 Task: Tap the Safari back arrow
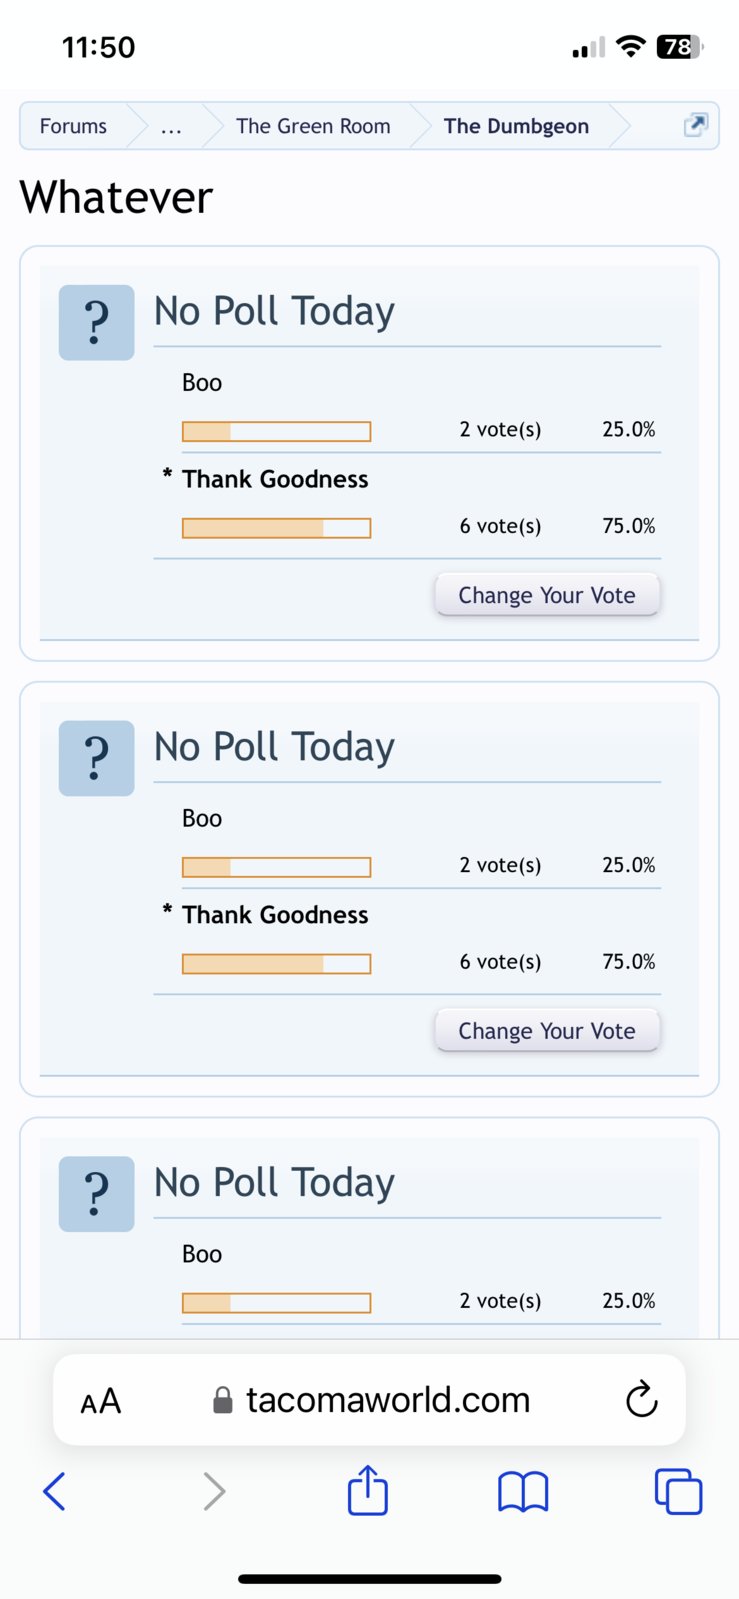point(55,1491)
